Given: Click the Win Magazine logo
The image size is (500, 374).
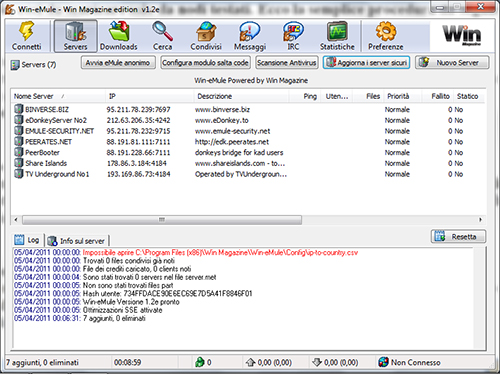Looking at the screenshot, I should 462,35.
